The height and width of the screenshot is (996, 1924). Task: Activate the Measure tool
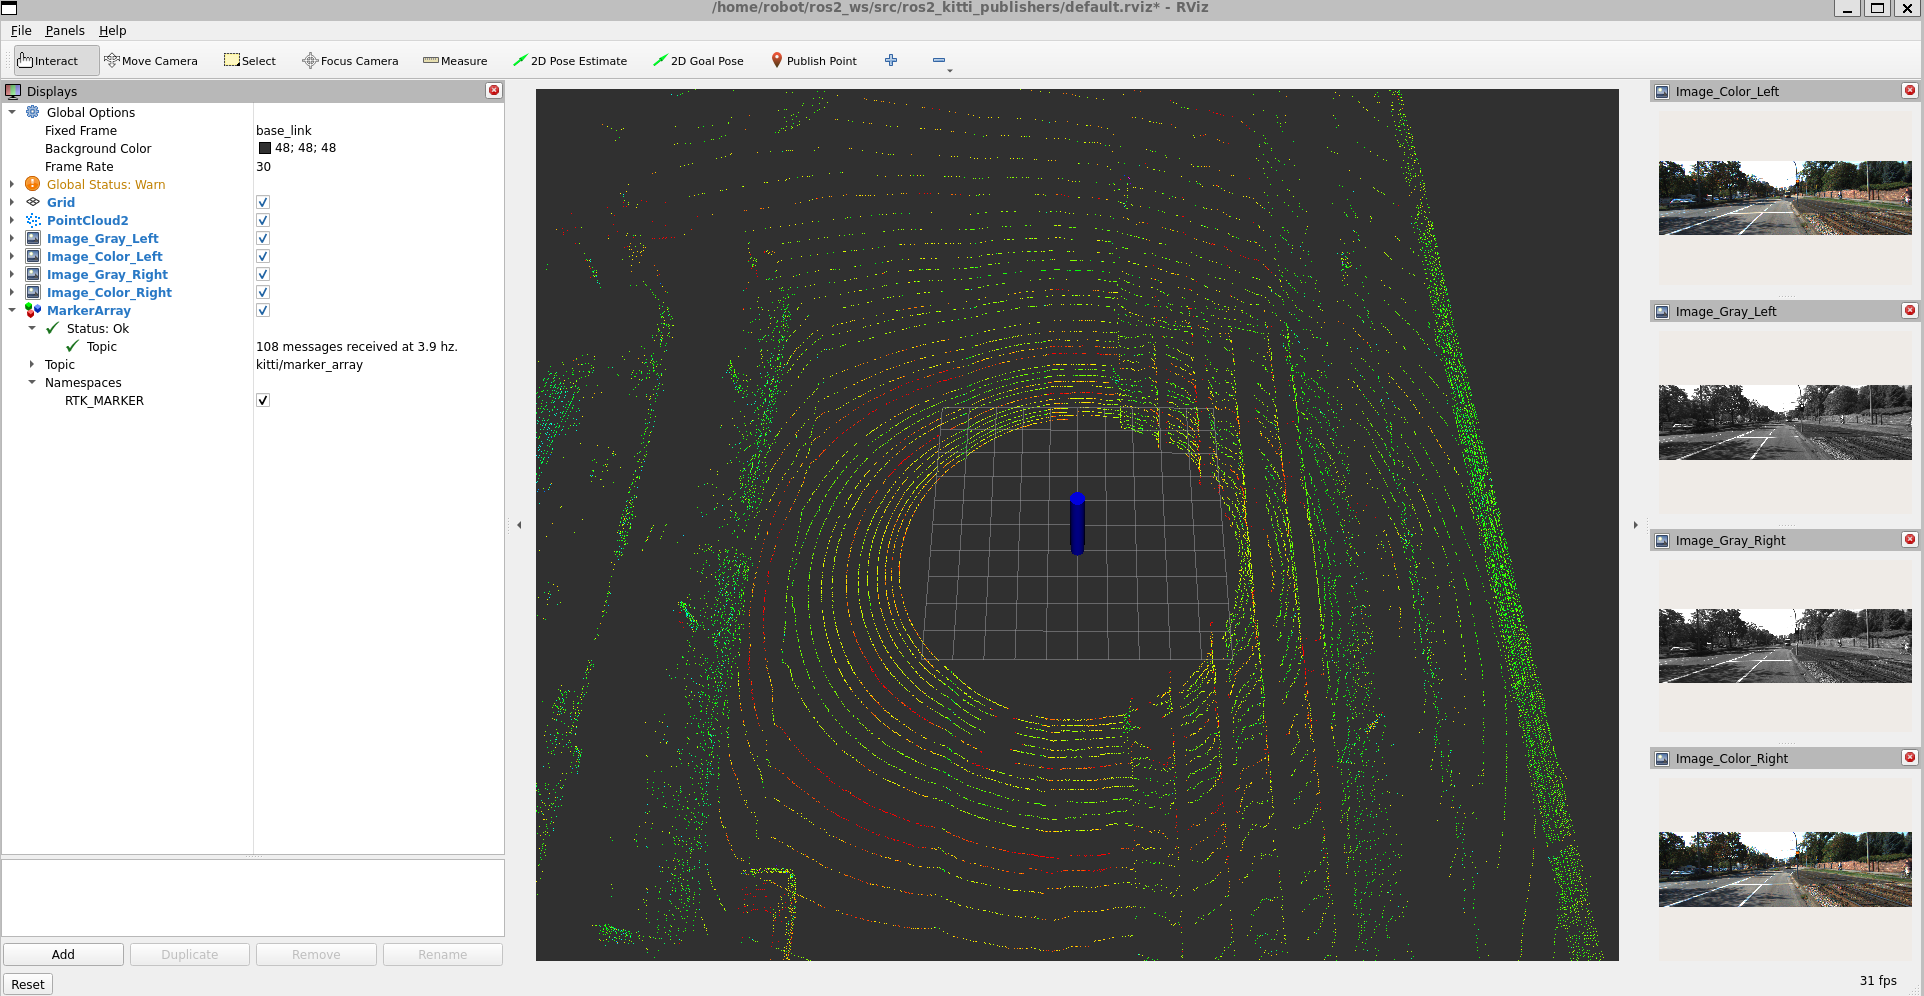(455, 61)
